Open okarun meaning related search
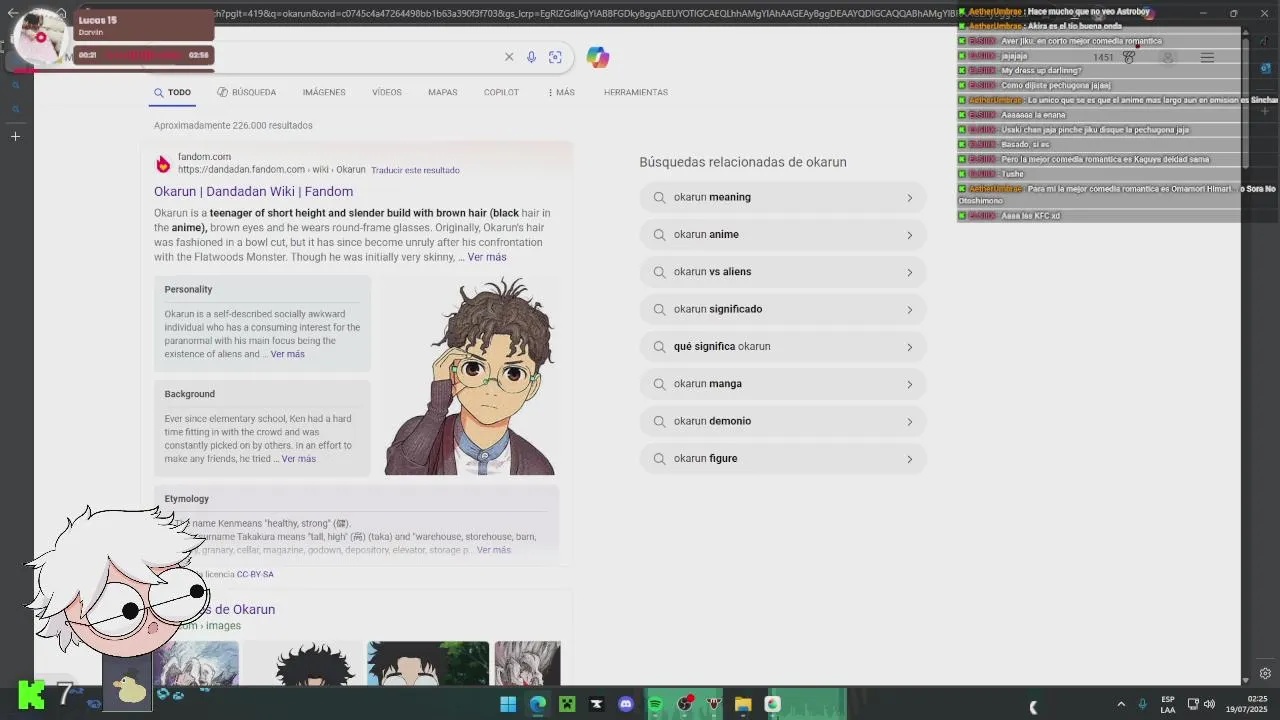1280x720 pixels. [783, 197]
